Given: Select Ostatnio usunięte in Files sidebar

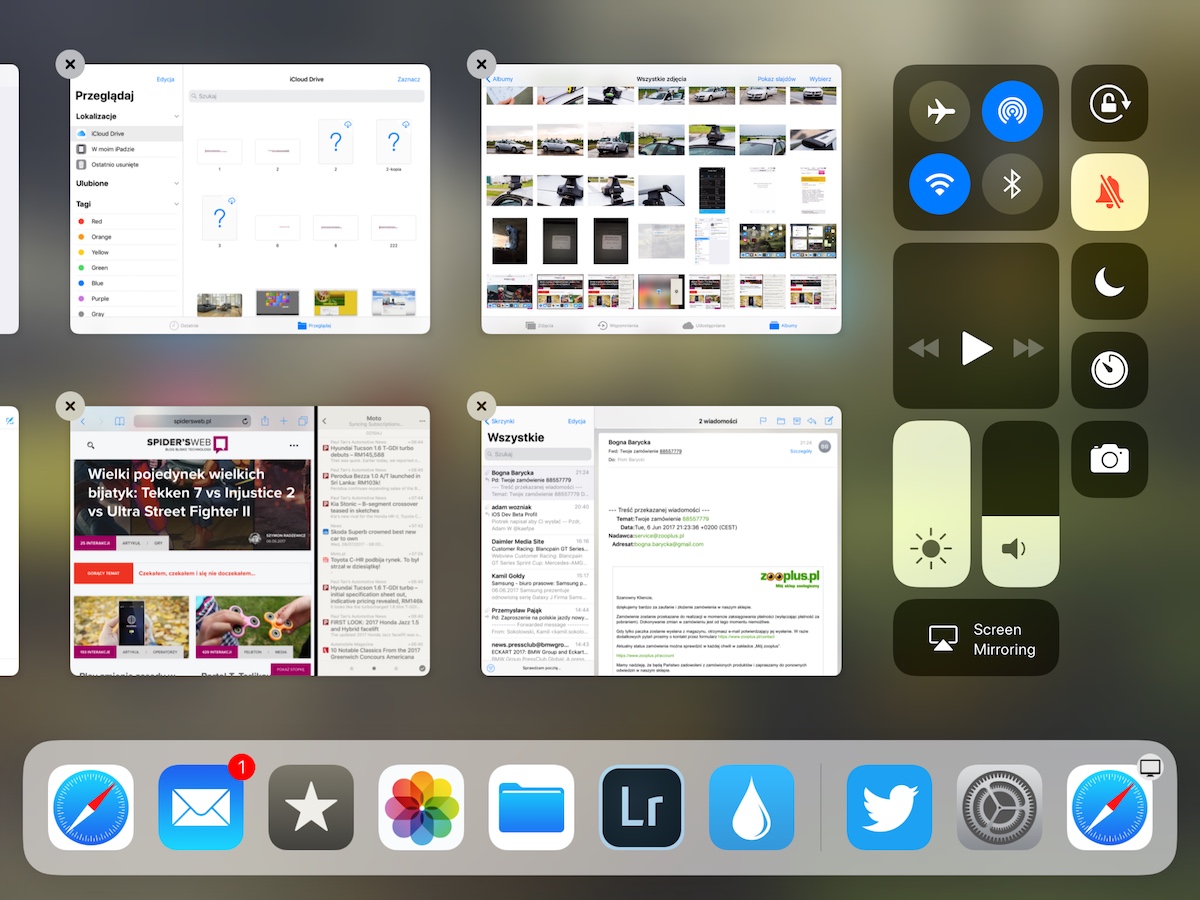Looking at the screenshot, I should coord(127,164).
